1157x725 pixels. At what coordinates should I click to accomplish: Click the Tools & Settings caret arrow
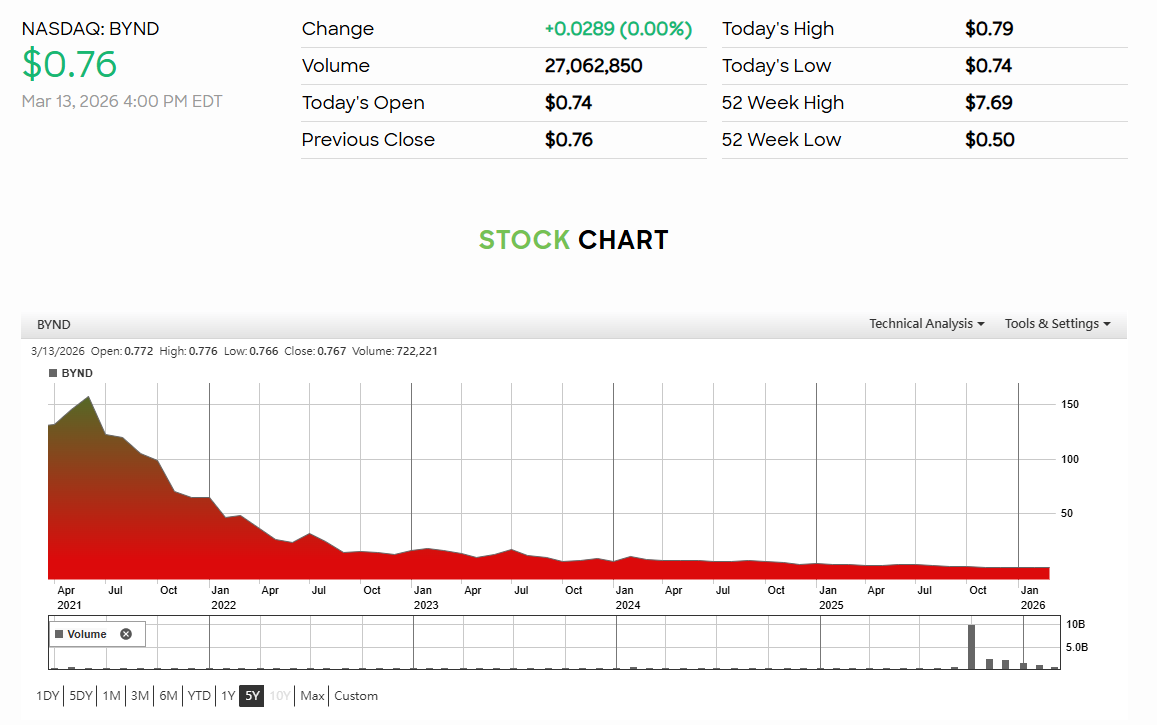tap(1107, 325)
